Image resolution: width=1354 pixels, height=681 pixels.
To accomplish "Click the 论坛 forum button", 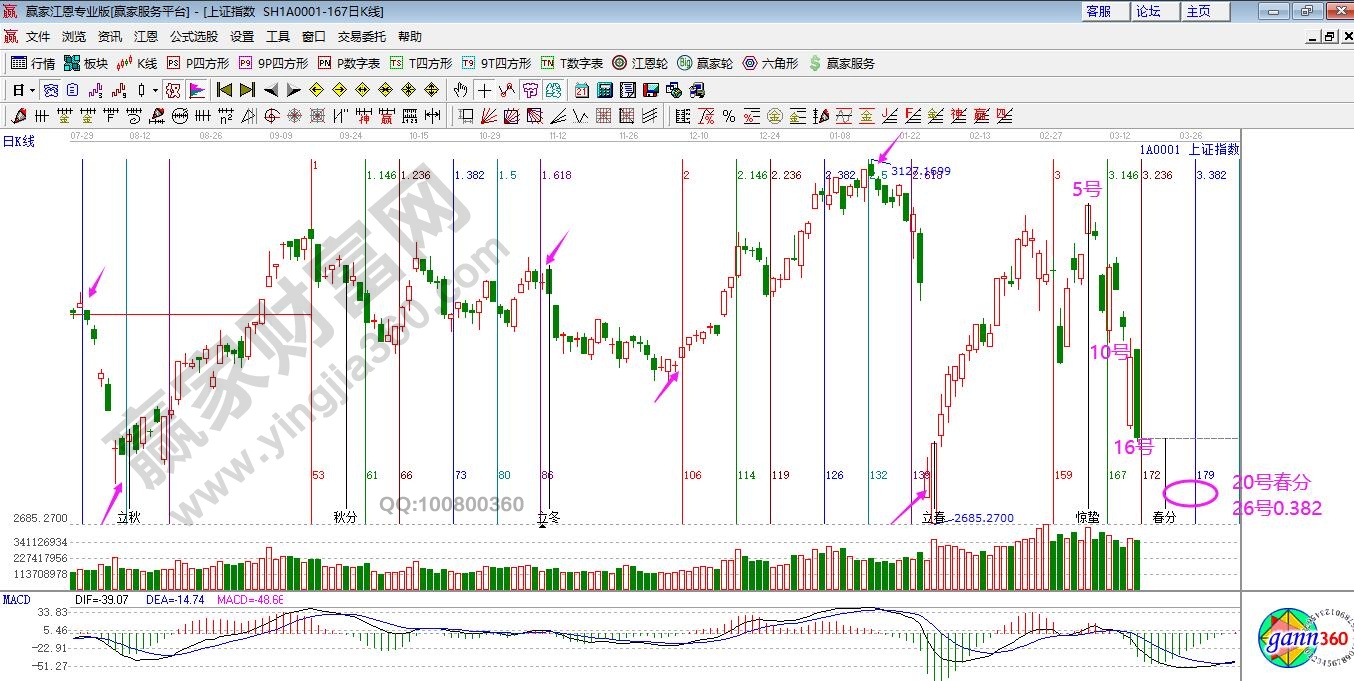I will [x=1148, y=11].
